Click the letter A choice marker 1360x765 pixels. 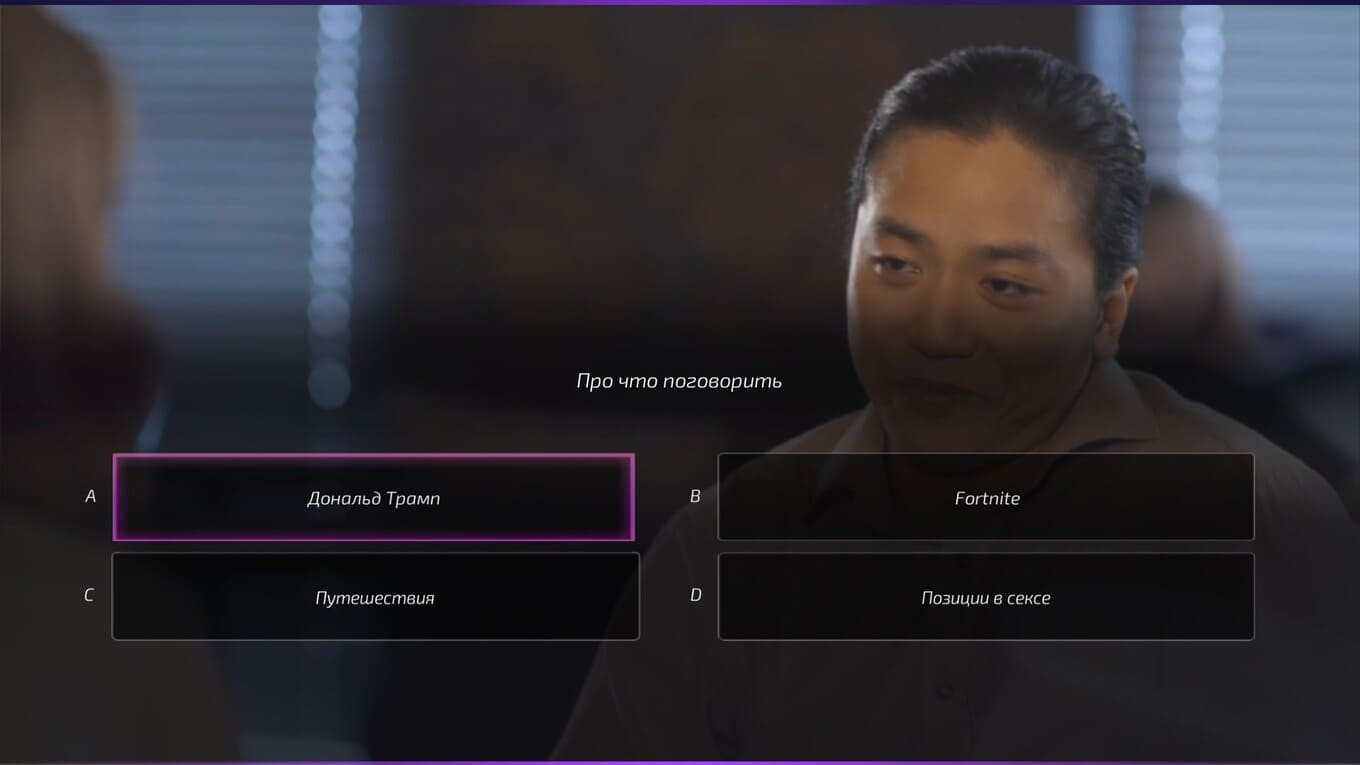(x=90, y=496)
